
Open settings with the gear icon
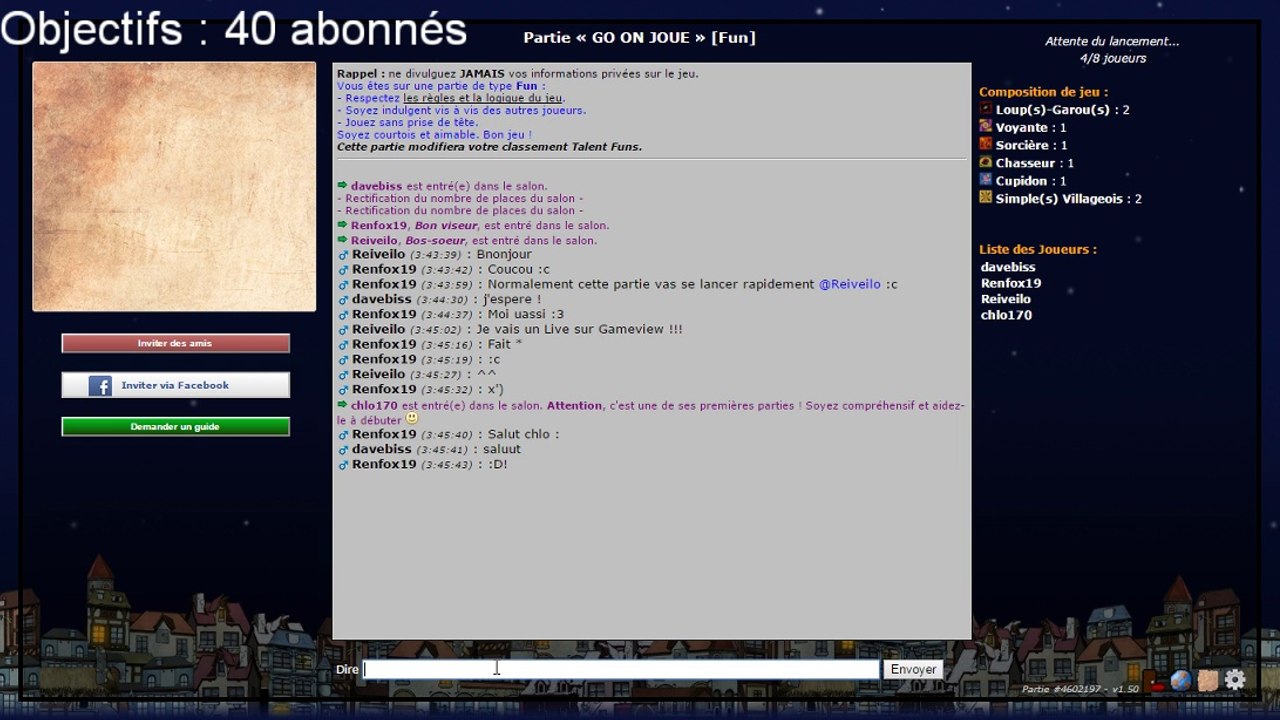click(1235, 680)
